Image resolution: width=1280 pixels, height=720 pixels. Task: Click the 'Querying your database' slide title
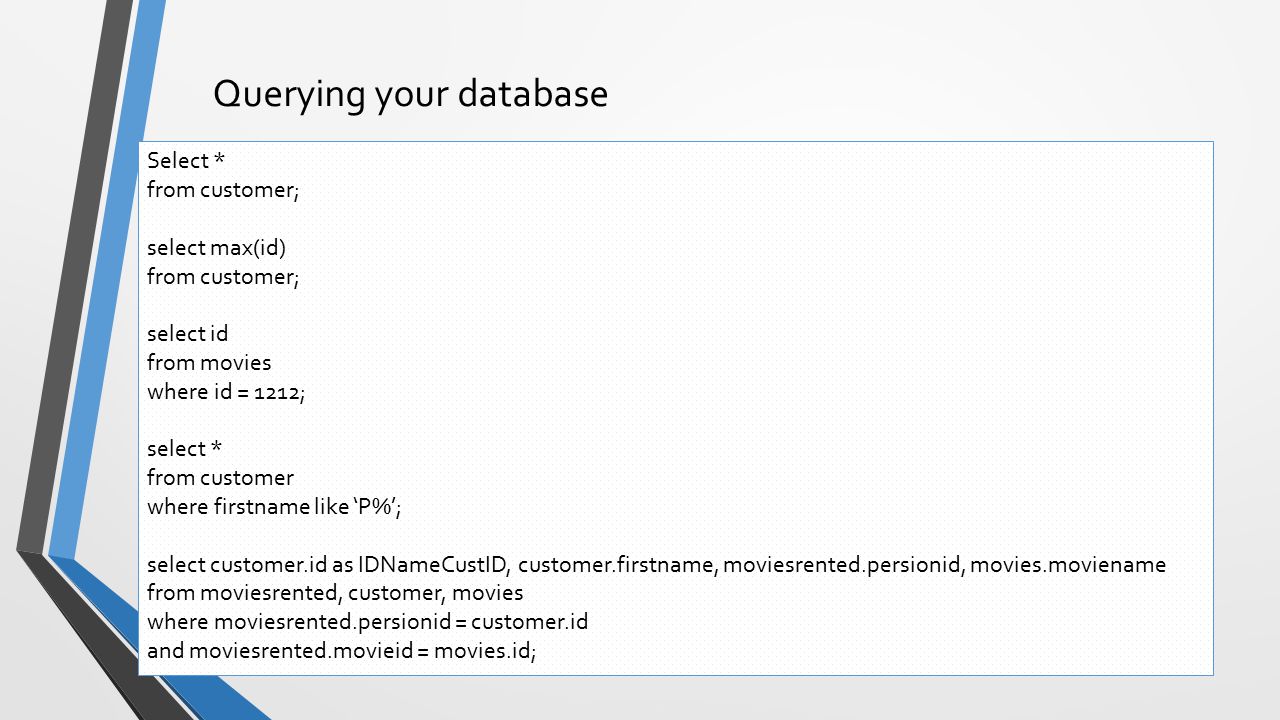(410, 94)
